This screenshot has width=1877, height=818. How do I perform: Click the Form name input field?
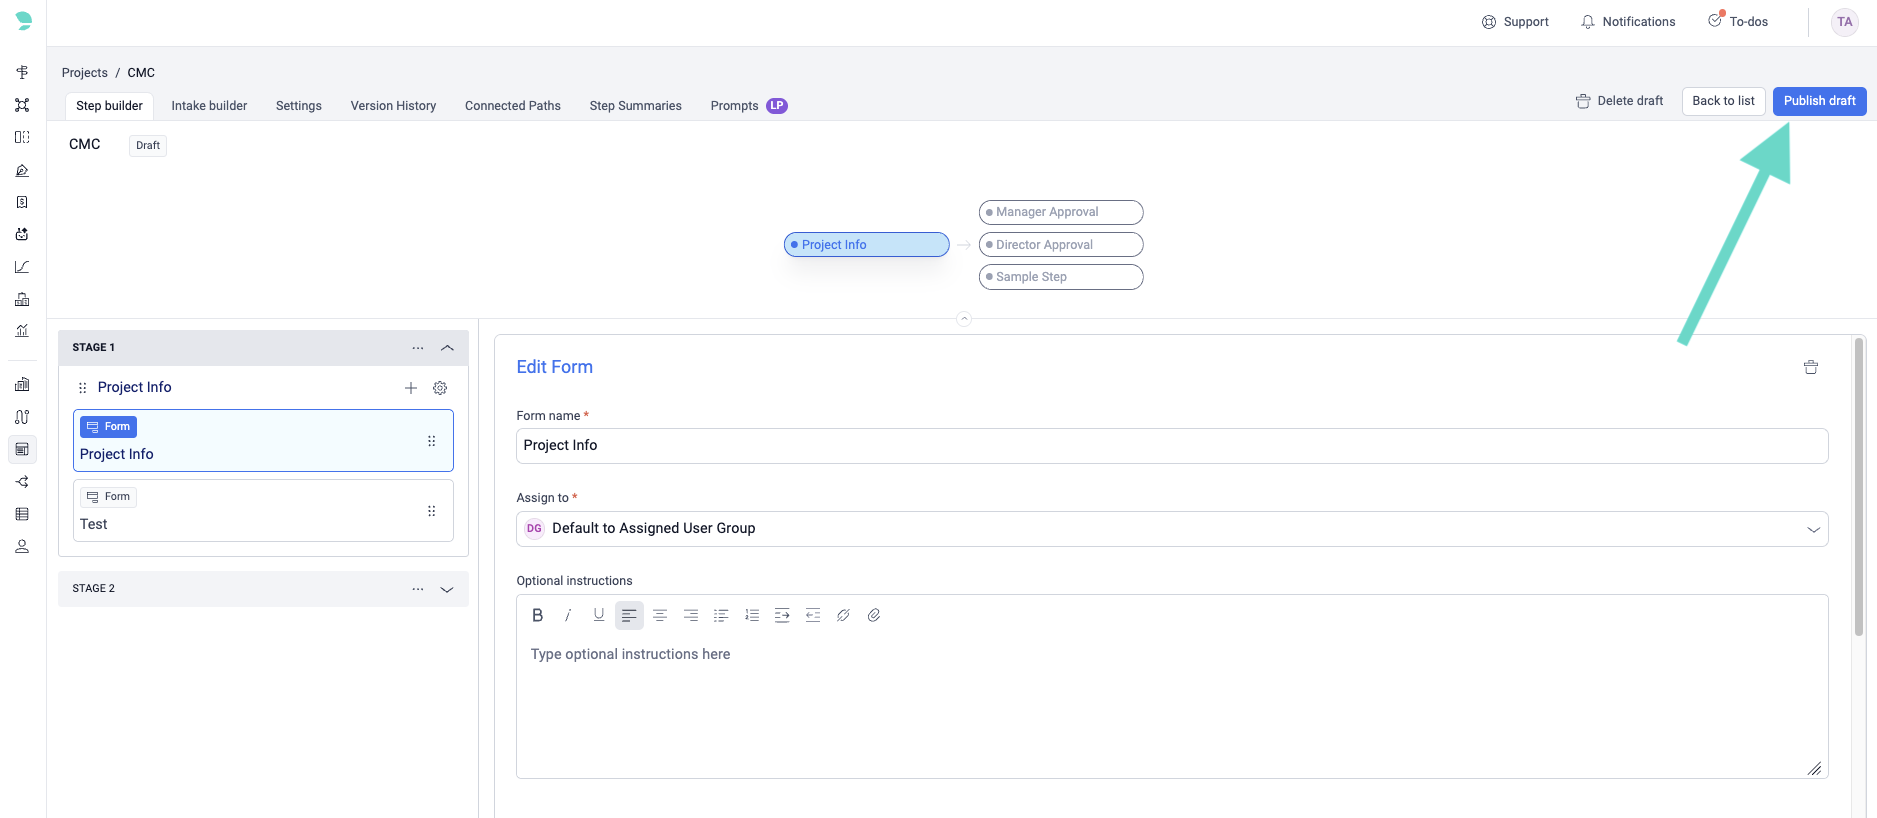(1171, 446)
